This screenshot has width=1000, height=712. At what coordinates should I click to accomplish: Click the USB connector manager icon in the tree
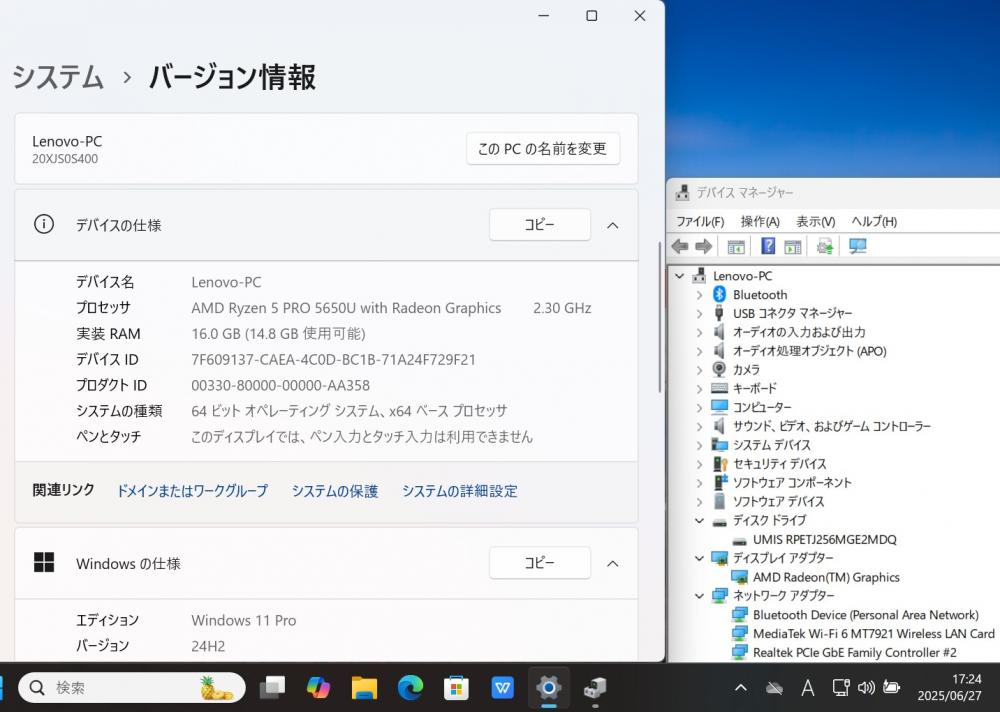[719, 313]
